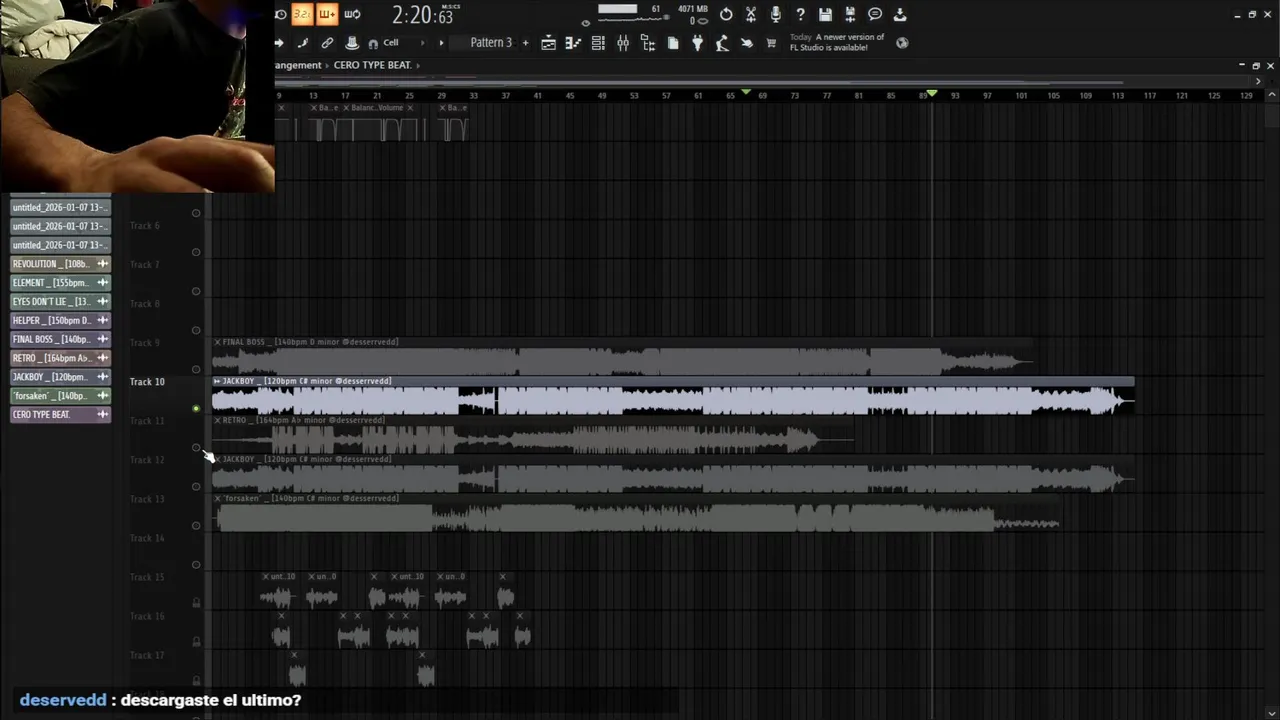The image size is (1280, 720).
Task: Mute Track 13 with its circle toggle
Action: point(196,525)
